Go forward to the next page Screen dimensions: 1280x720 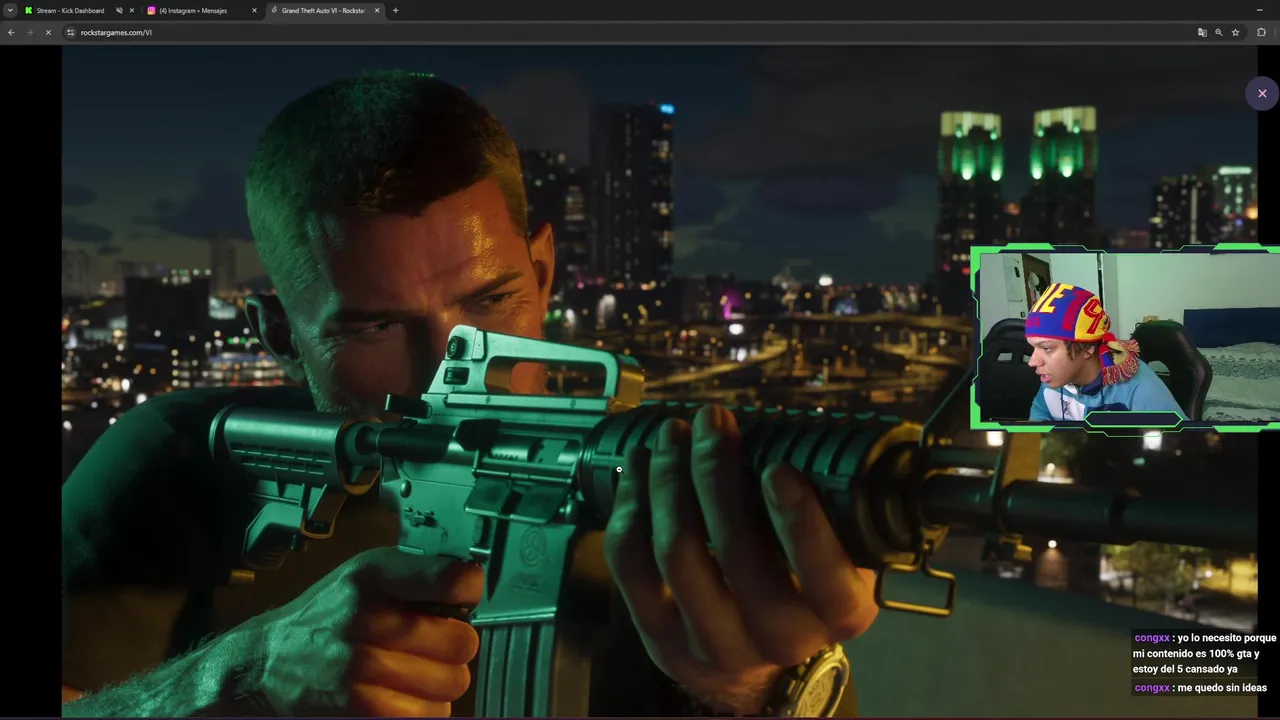pyautogui.click(x=29, y=32)
